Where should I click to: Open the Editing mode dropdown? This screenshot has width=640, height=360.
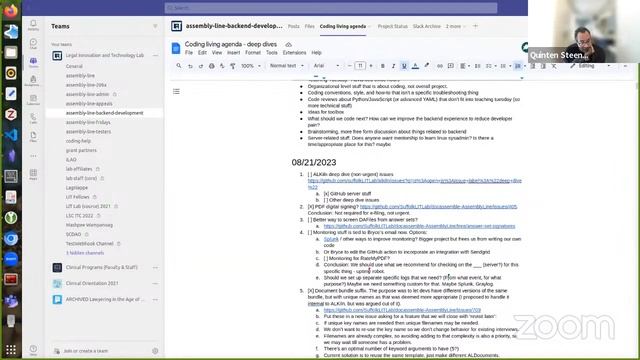[590, 66]
